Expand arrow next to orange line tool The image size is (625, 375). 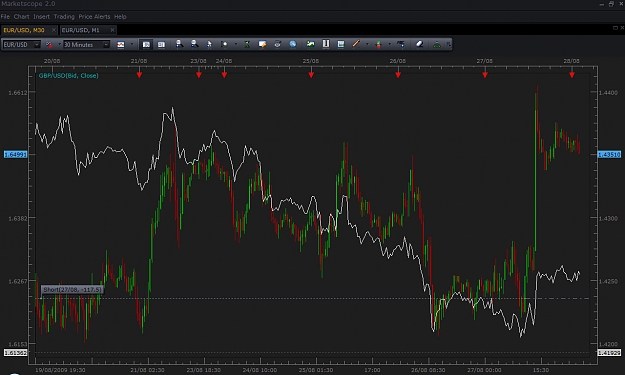click(367, 44)
